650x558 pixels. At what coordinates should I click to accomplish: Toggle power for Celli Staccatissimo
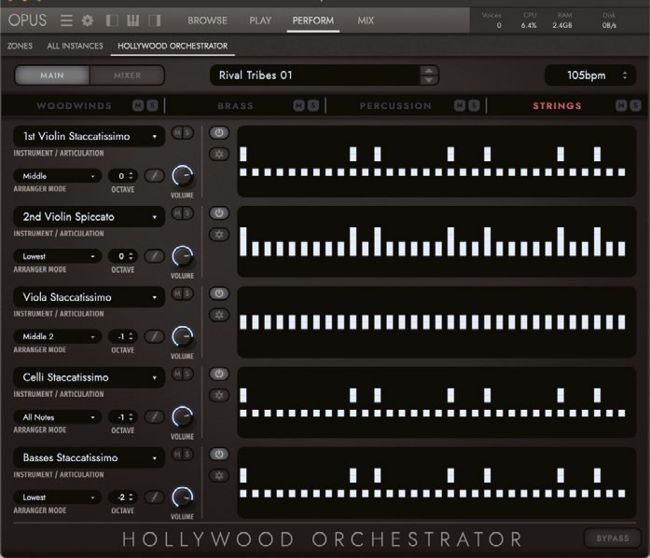click(219, 374)
